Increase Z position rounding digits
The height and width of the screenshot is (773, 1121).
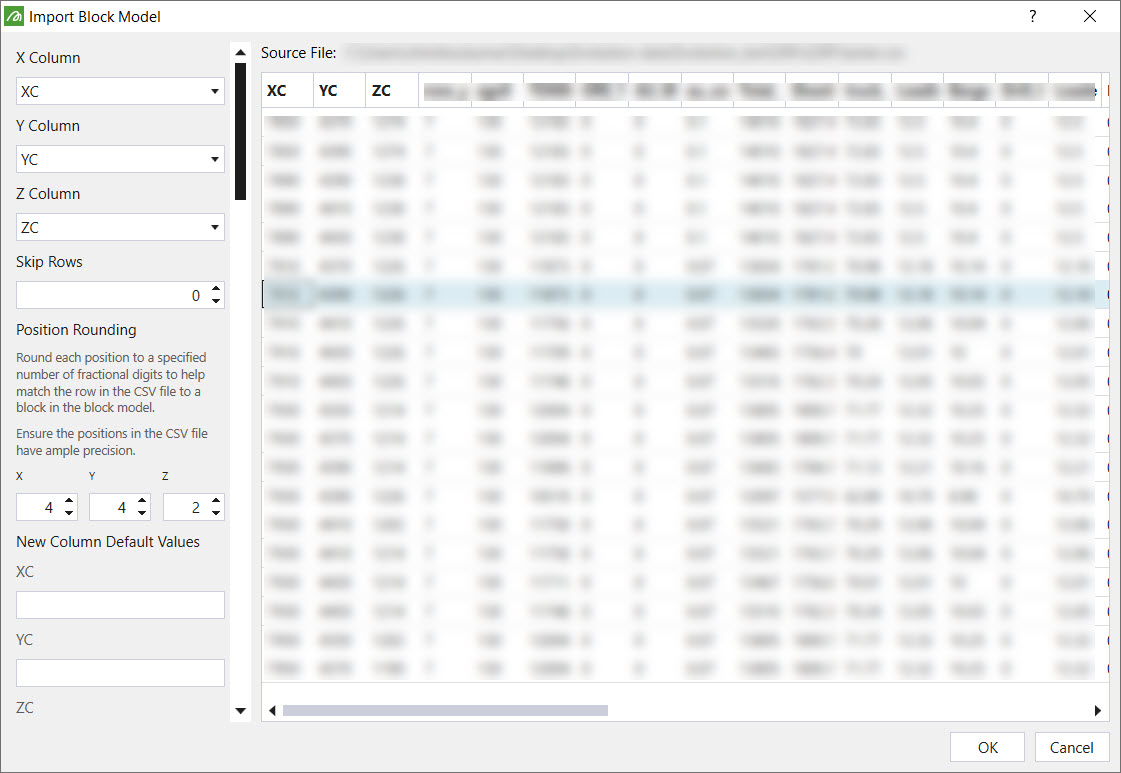[x=216, y=501]
